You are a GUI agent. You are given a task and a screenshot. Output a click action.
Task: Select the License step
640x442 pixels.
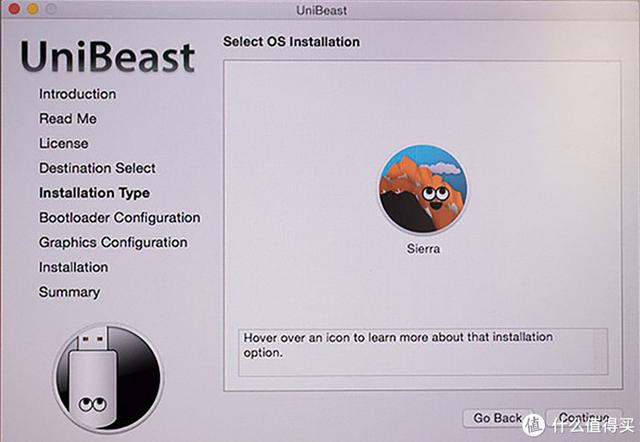point(64,144)
